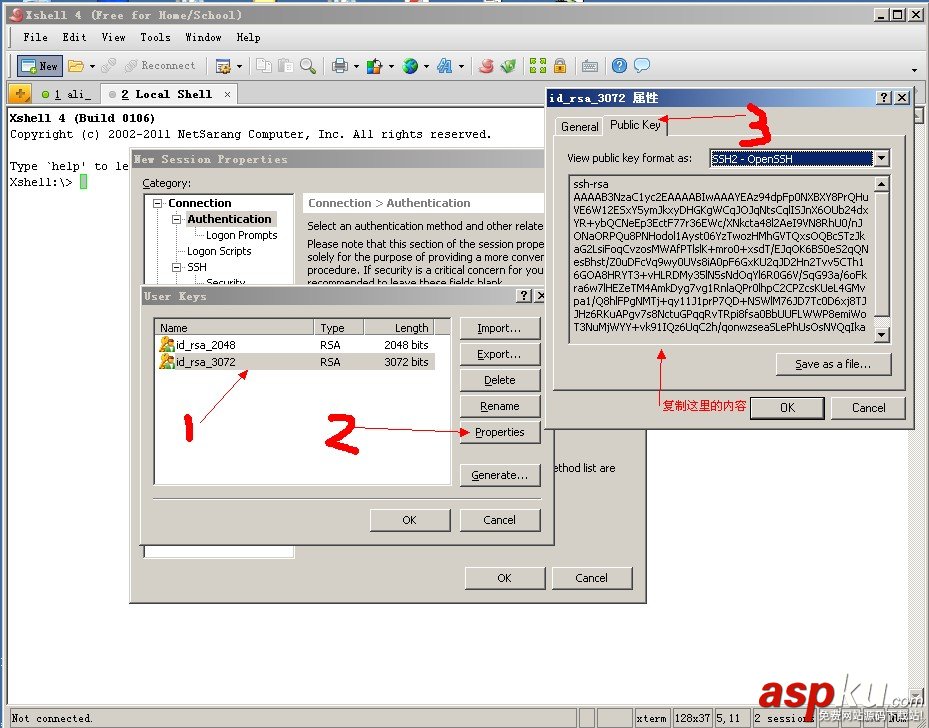Click the speech bubble feedback icon
929x728 pixels.
coord(642,66)
